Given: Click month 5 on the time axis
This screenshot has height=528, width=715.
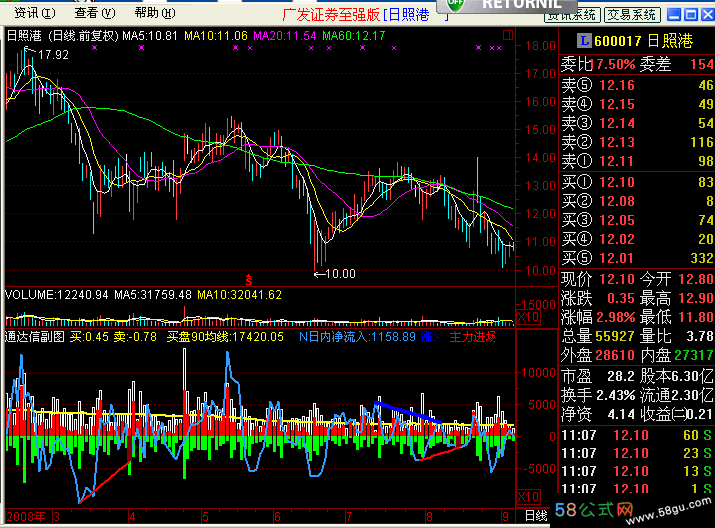Looking at the screenshot, I should click(x=205, y=517).
